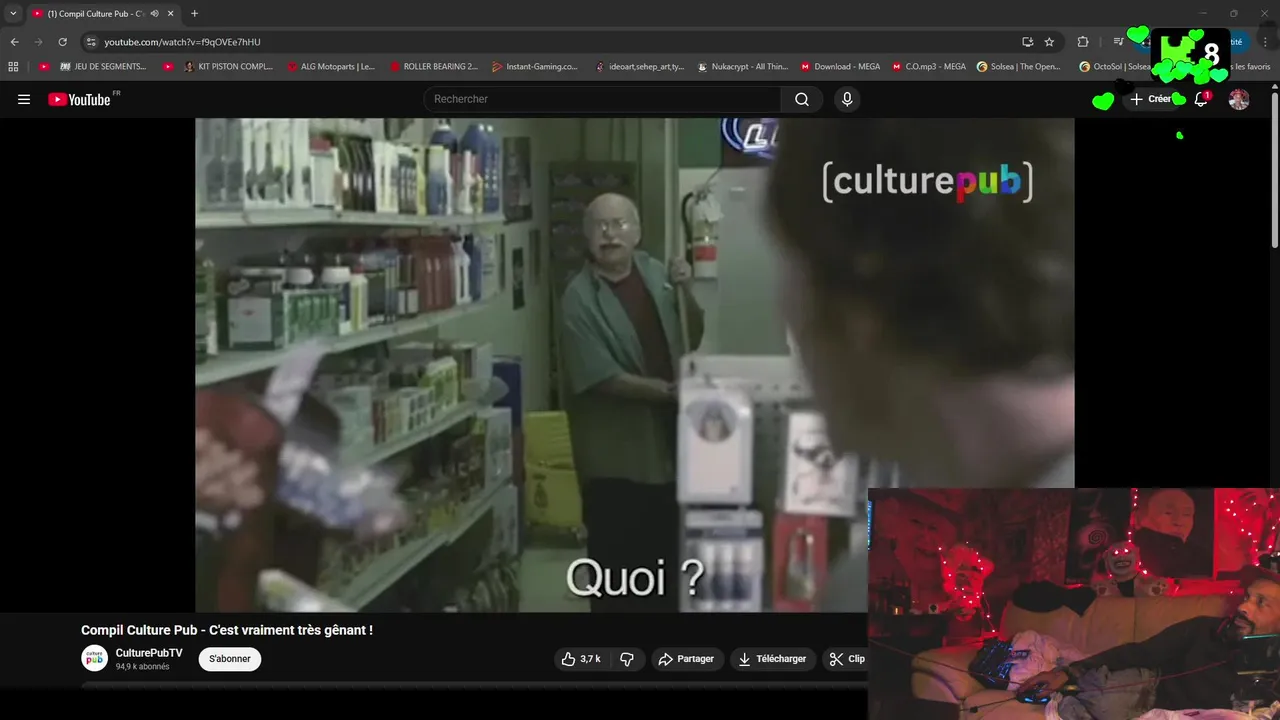The image size is (1280, 720).
Task: Go back with browser back arrow
Action: (x=14, y=42)
